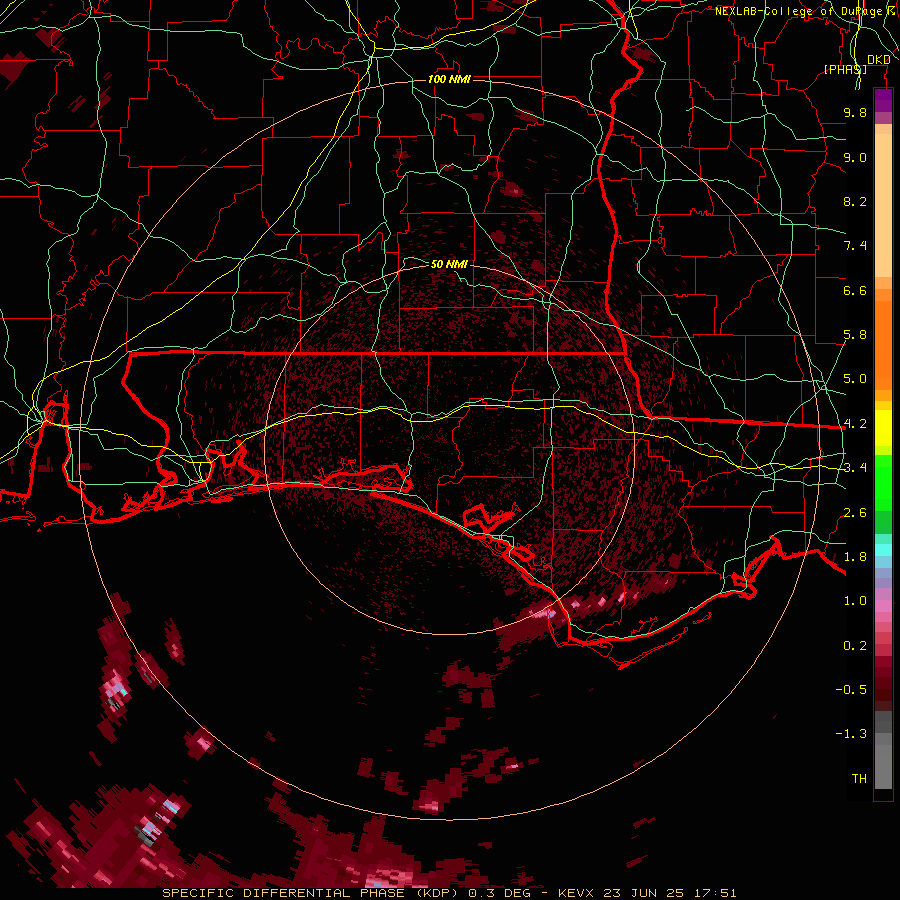Click the 7.4 value on the KDP scale
900x900 pixels.
(x=855, y=246)
